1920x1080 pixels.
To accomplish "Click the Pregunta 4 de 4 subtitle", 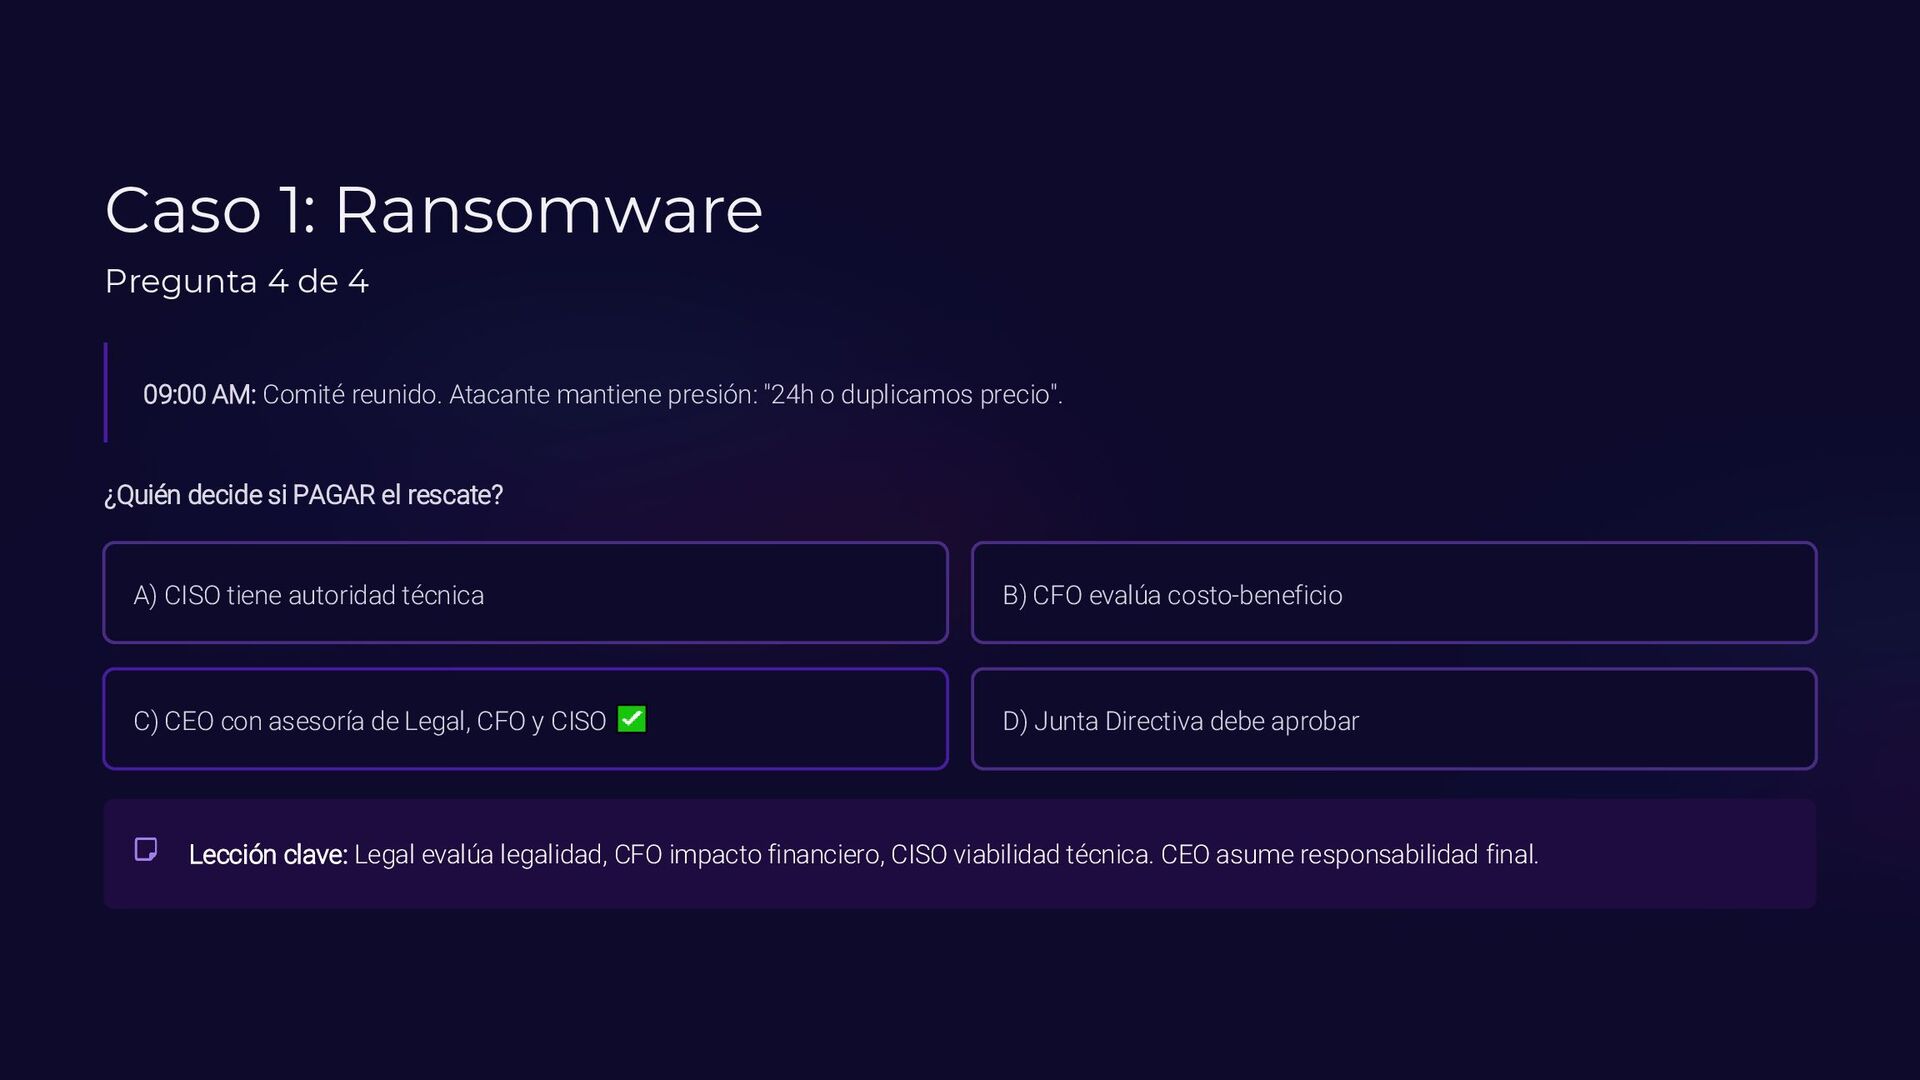I will coord(237,281).
